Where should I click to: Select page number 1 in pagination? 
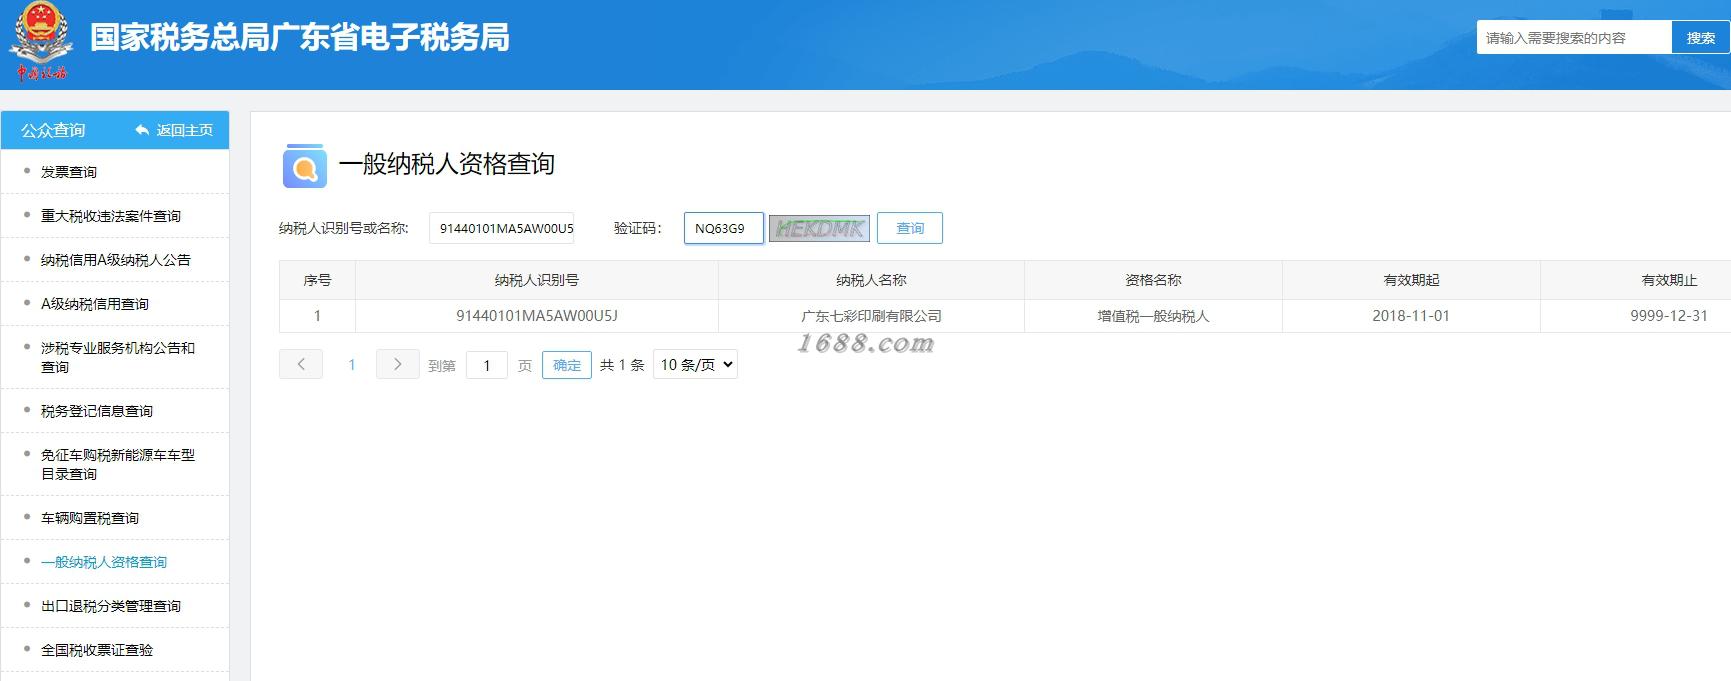coord(351,365)
